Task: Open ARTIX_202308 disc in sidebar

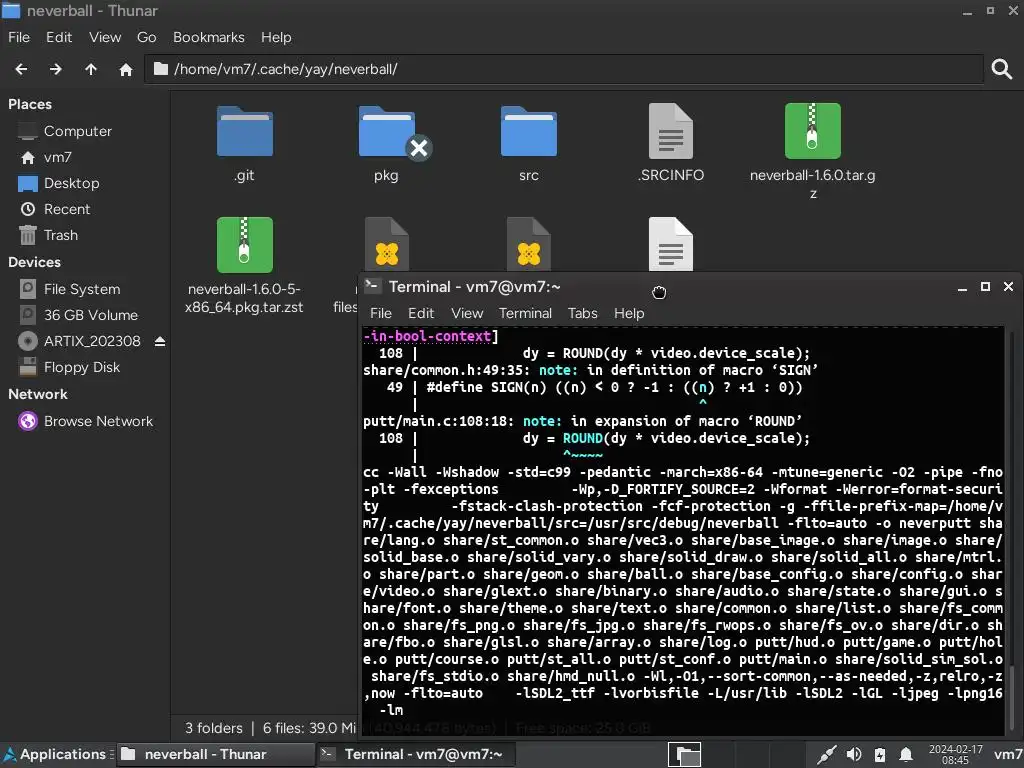Action: (x=91, y=341)
